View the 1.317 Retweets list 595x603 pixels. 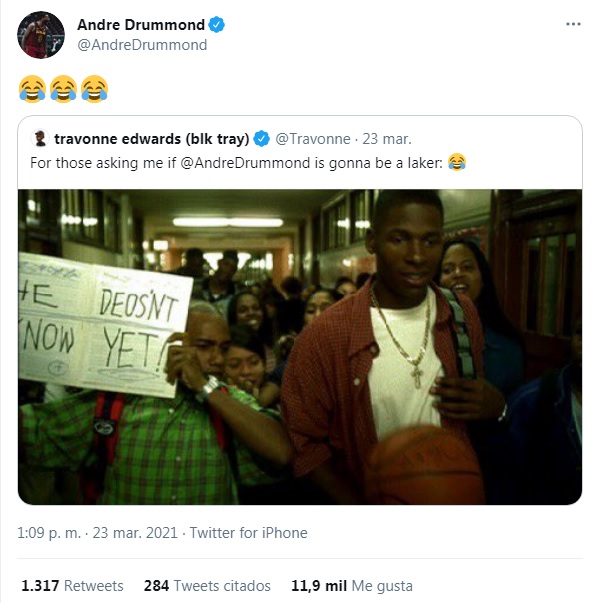[x=72, y=586]
